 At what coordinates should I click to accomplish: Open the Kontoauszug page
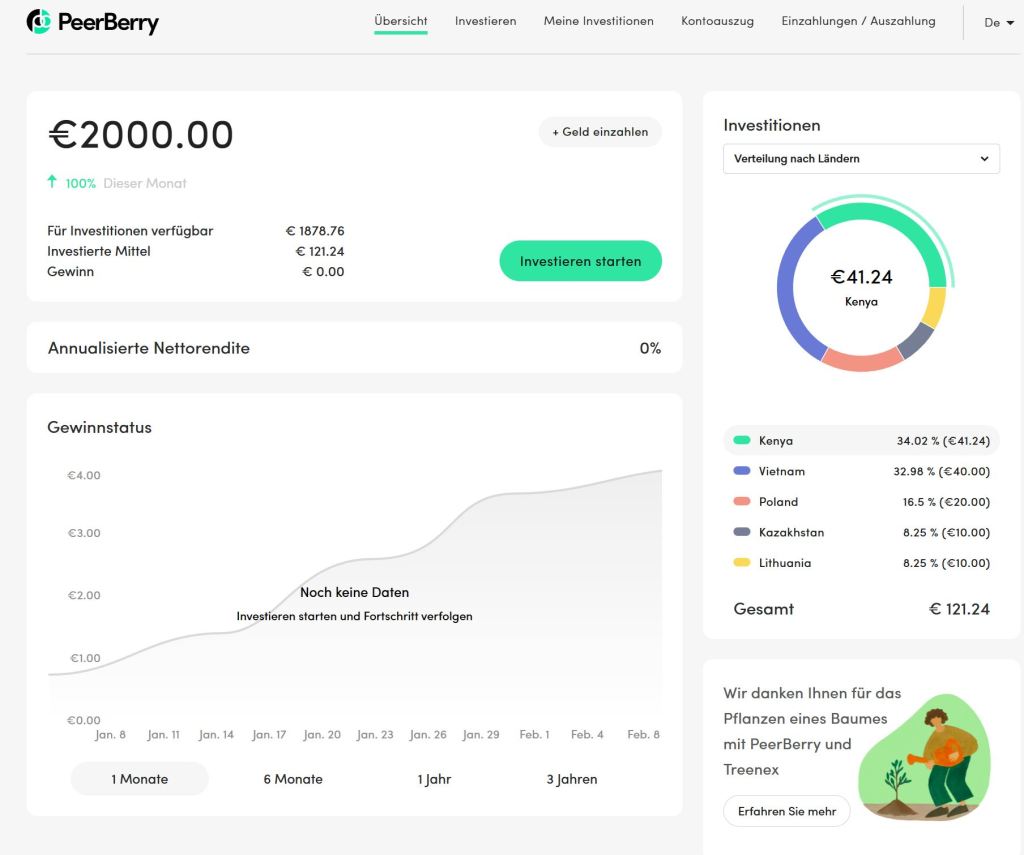(717, 21)
